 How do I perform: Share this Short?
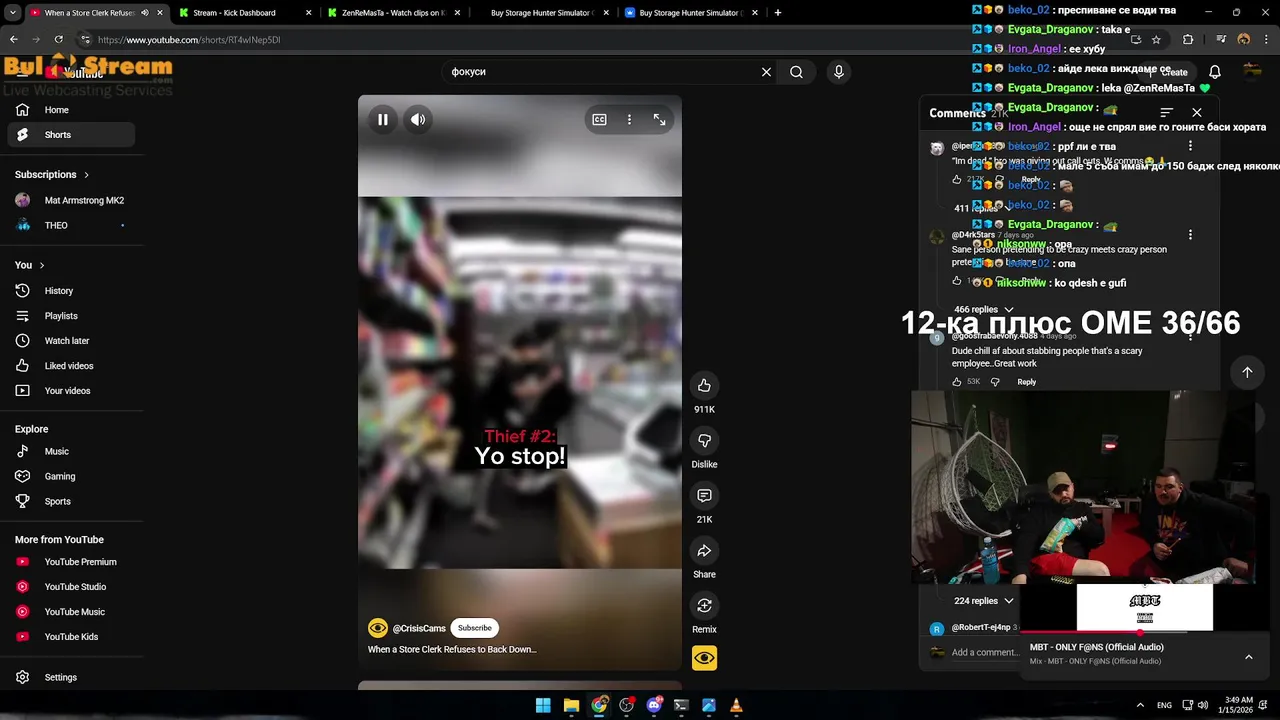point(704,551)
